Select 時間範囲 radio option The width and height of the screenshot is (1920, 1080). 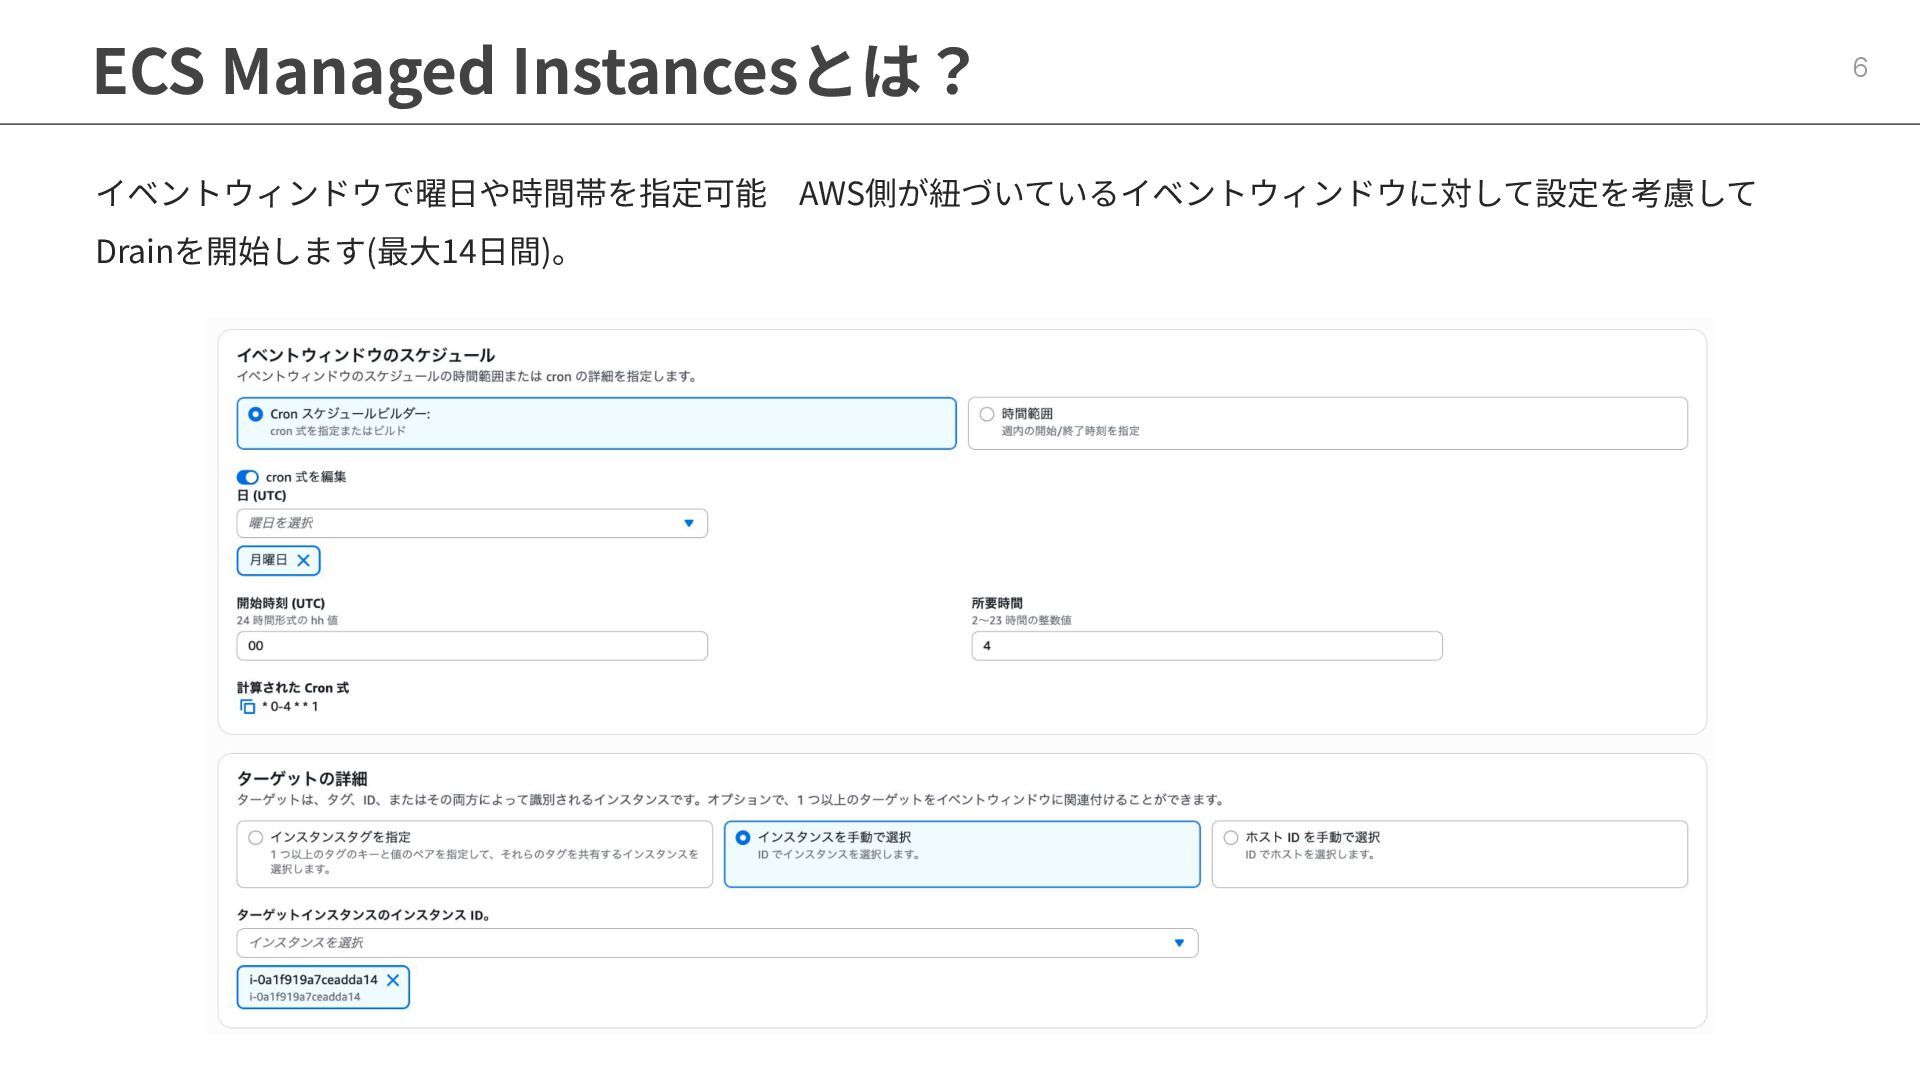tap(987, 414)
